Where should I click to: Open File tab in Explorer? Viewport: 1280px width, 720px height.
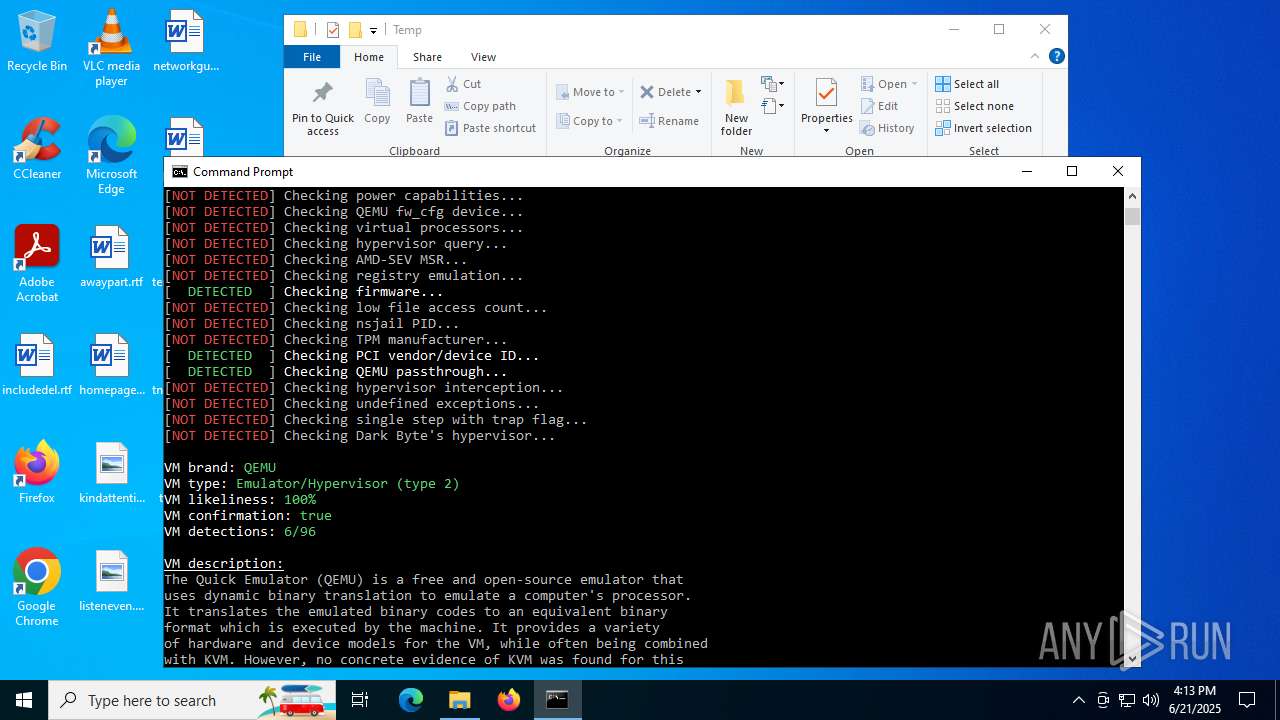(x=312, y=57)
